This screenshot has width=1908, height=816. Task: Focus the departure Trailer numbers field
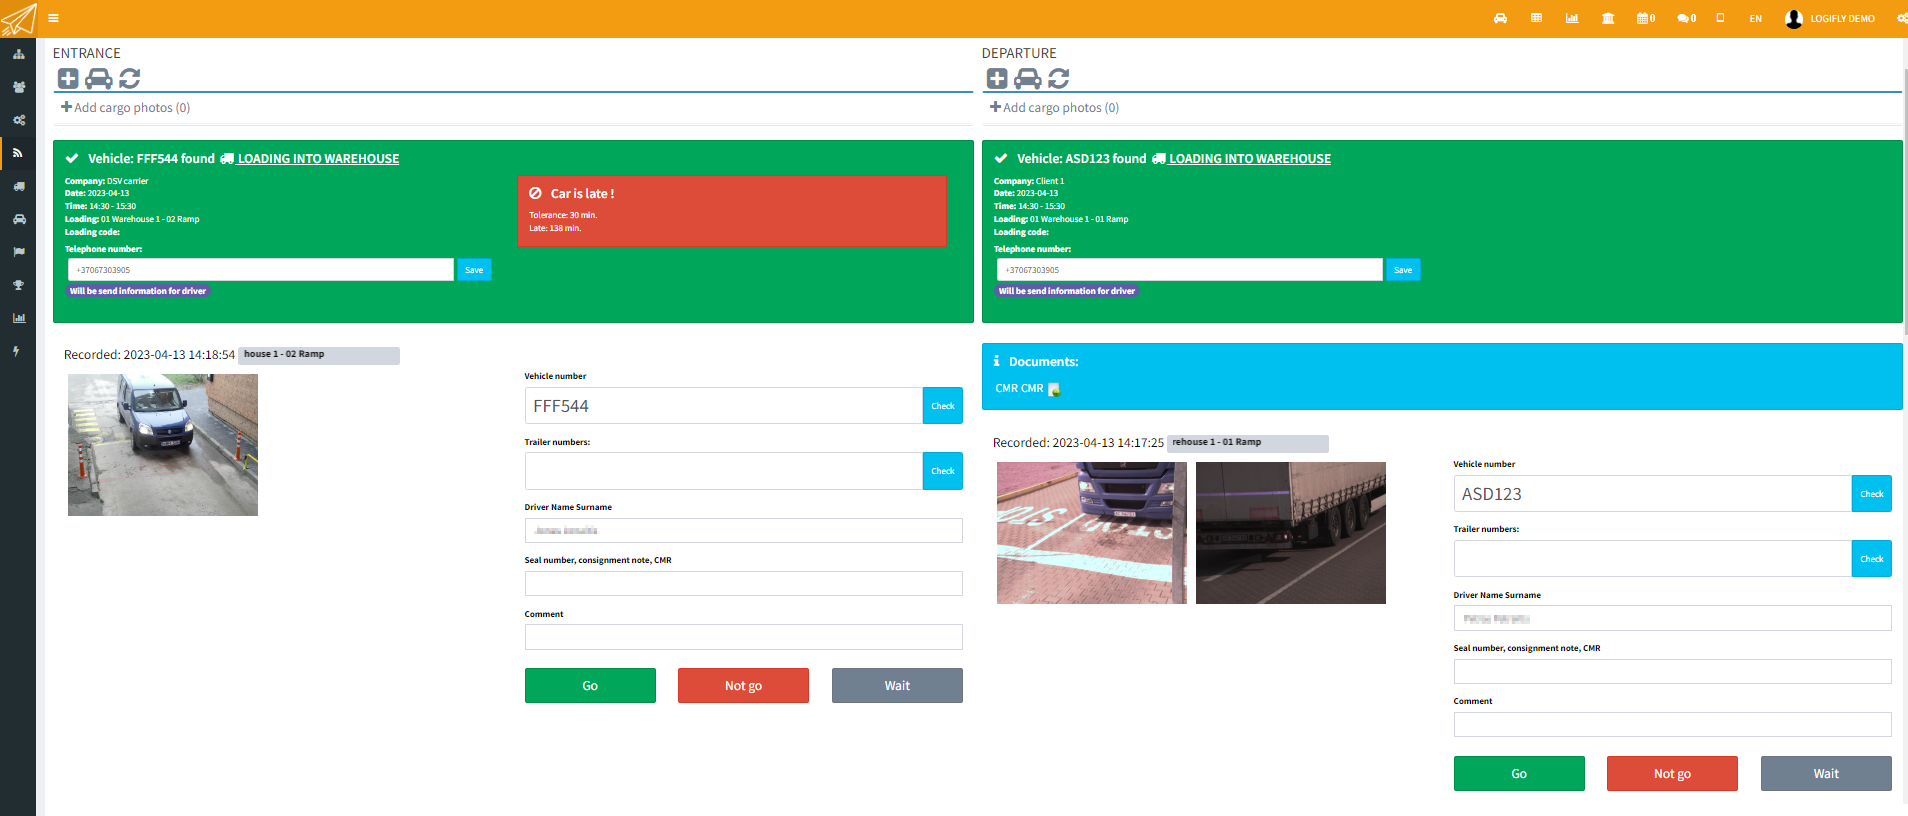pyautogui.click(x=1653, y=559)
